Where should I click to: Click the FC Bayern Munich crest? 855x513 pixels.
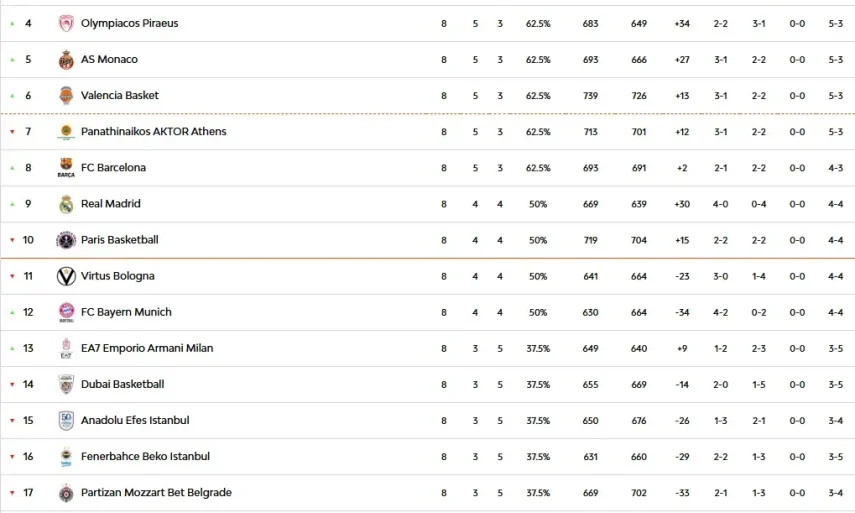coord(66,312)
